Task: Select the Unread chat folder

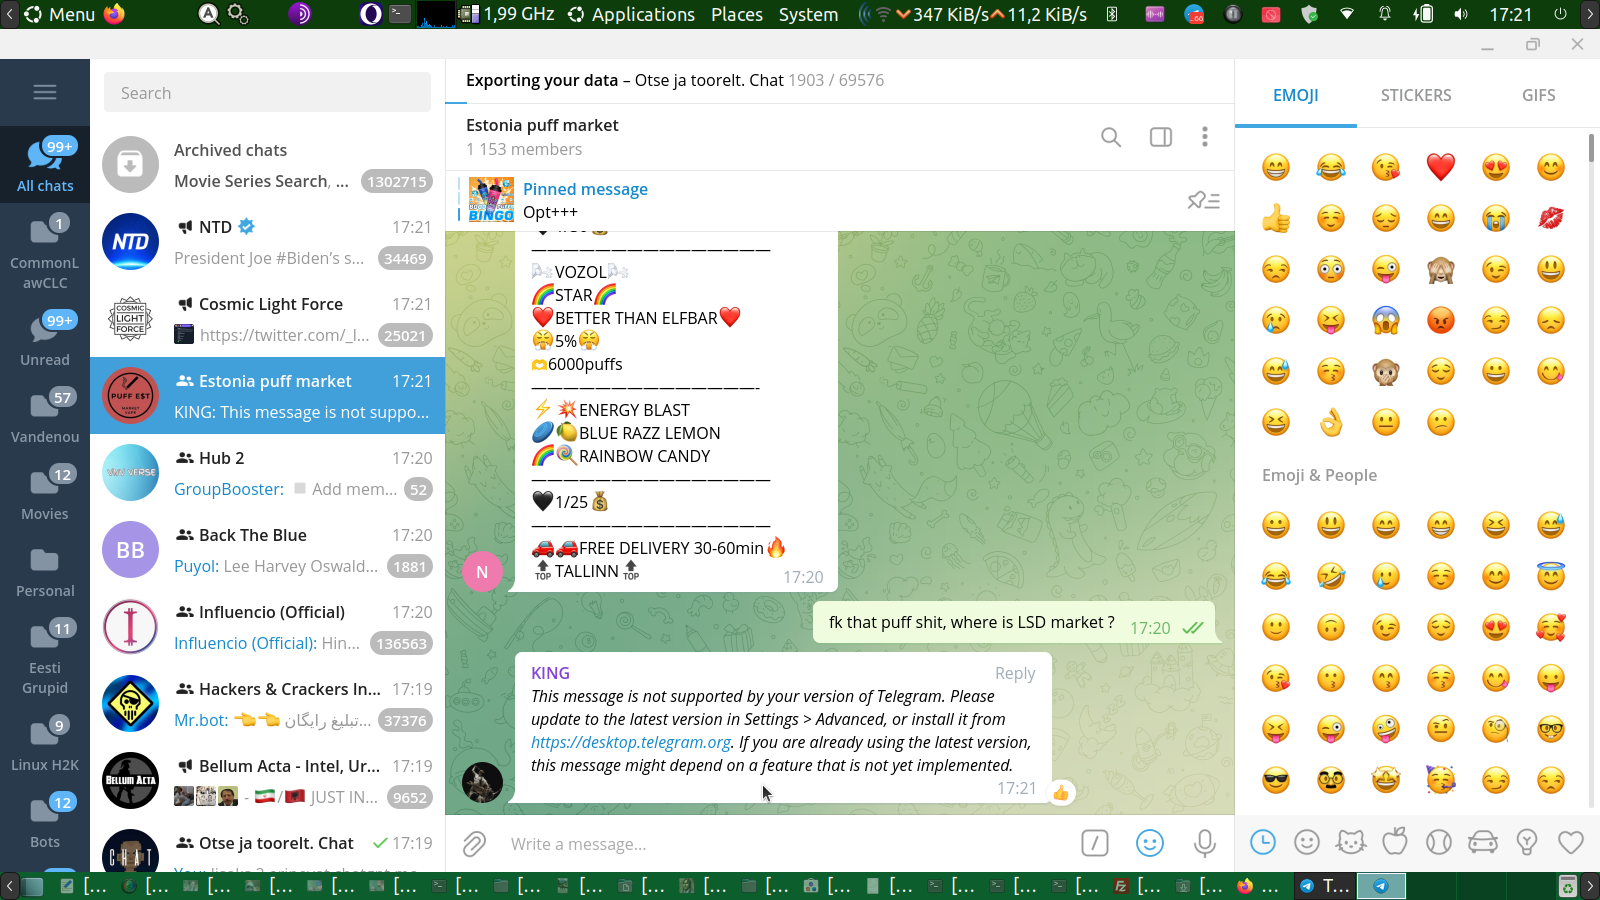Action: coord(45,339)
